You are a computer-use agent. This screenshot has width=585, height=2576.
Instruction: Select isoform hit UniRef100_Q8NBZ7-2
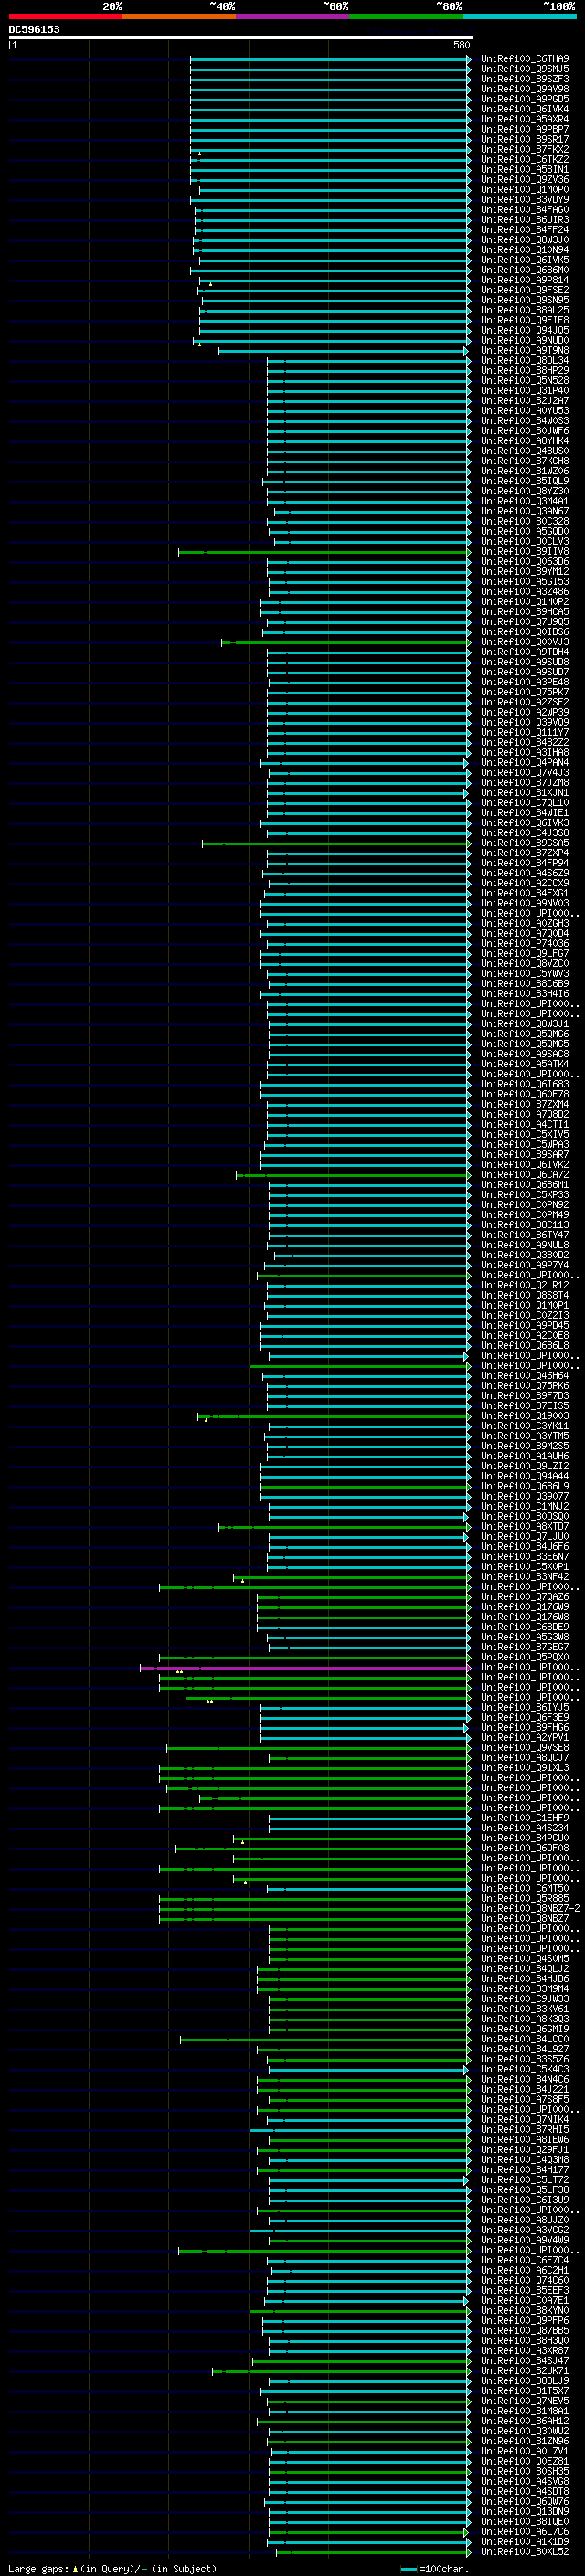[x=530, y=1909]
